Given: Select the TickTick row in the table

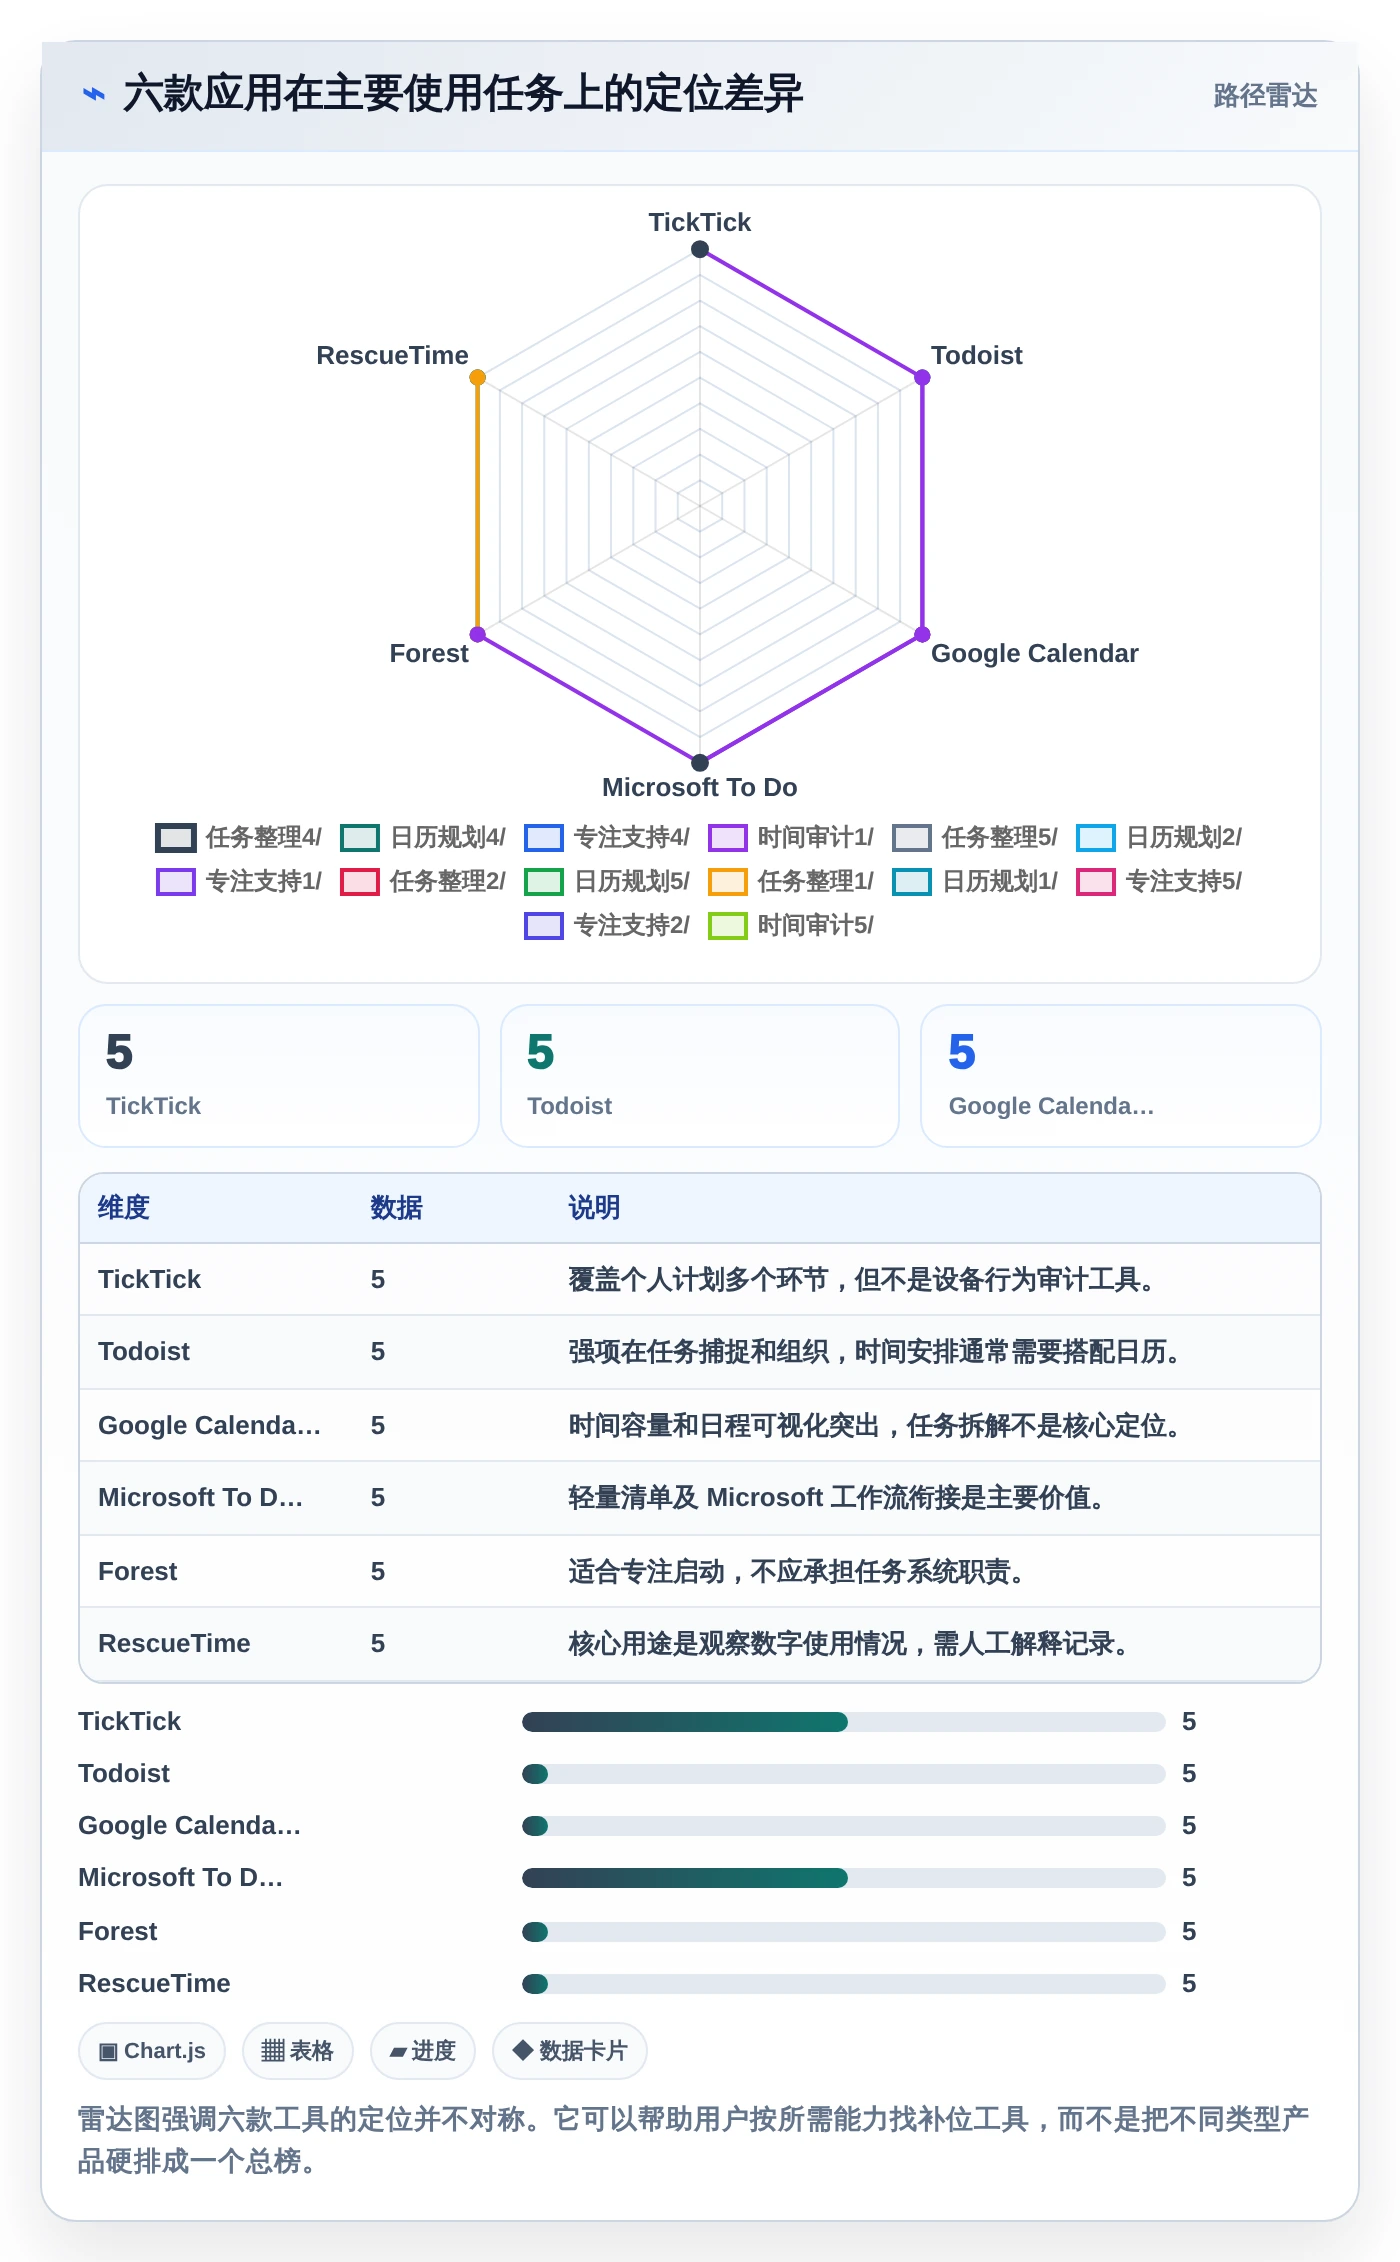Looking at the screenshot, I should (700, 1279).
